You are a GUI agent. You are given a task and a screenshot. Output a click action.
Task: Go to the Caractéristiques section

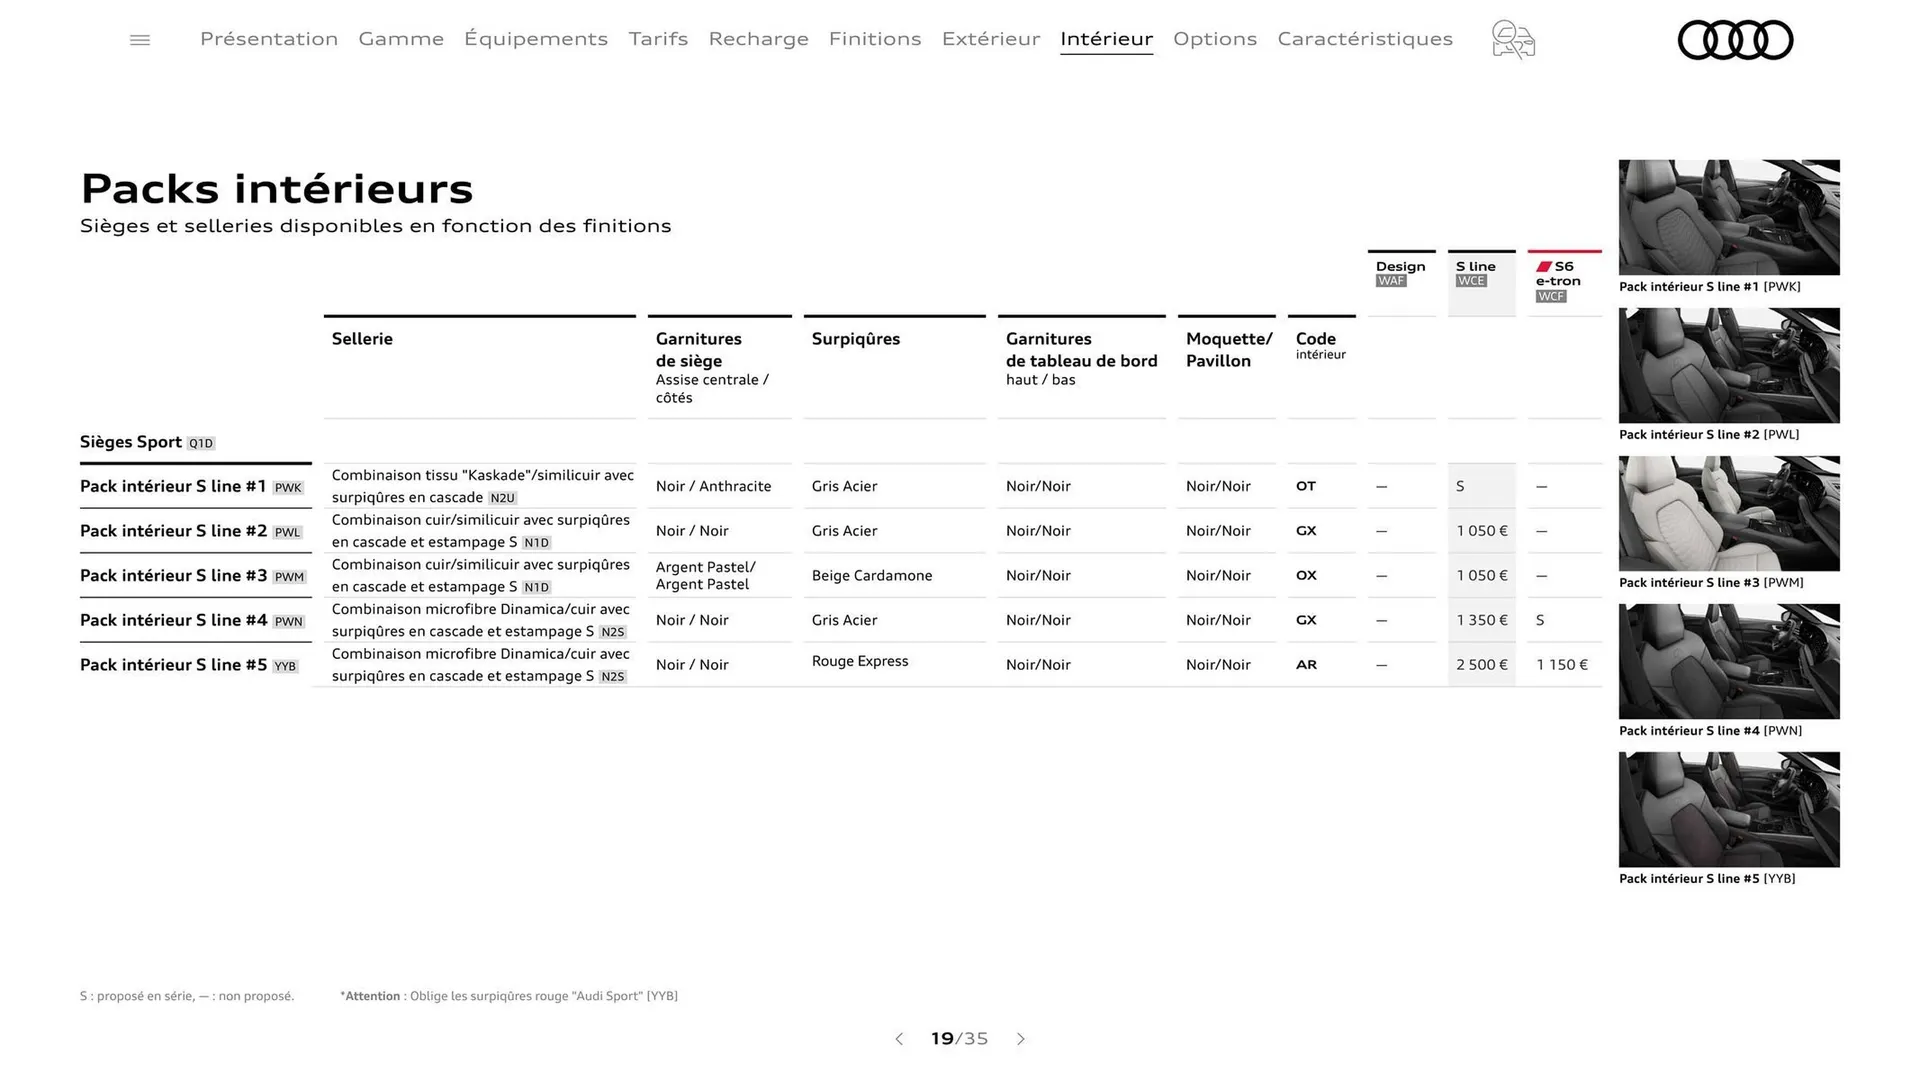point(1365,39)
